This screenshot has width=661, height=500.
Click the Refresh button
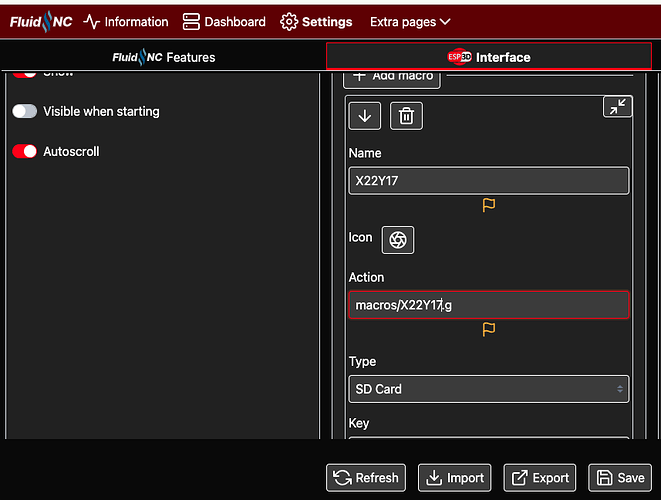[x=366, y=478]
